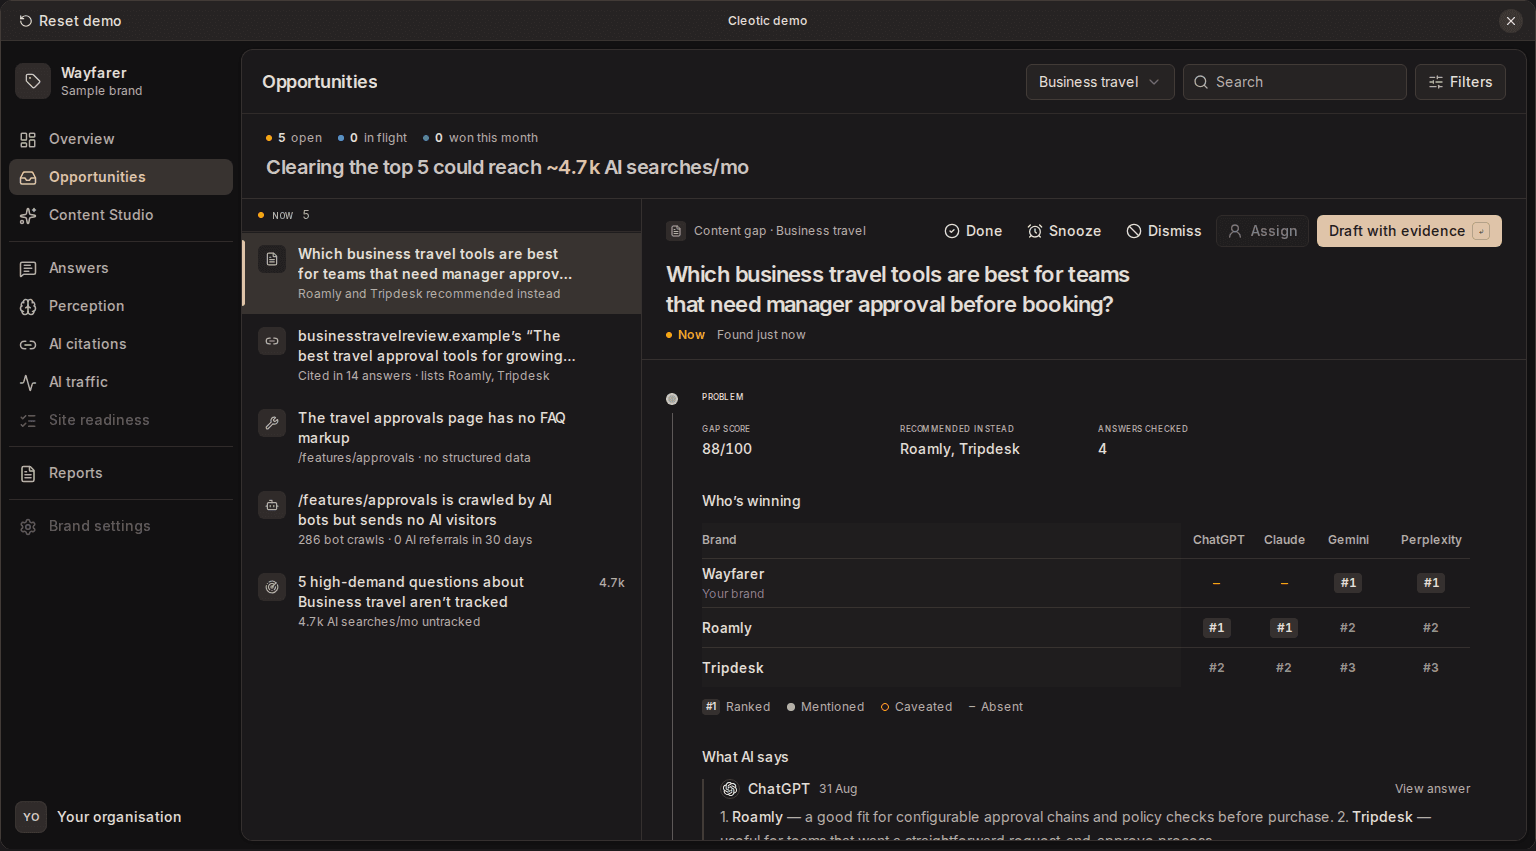Click Draft with evidence
The image size is (1536, 851).
[x=1409, y=231]
